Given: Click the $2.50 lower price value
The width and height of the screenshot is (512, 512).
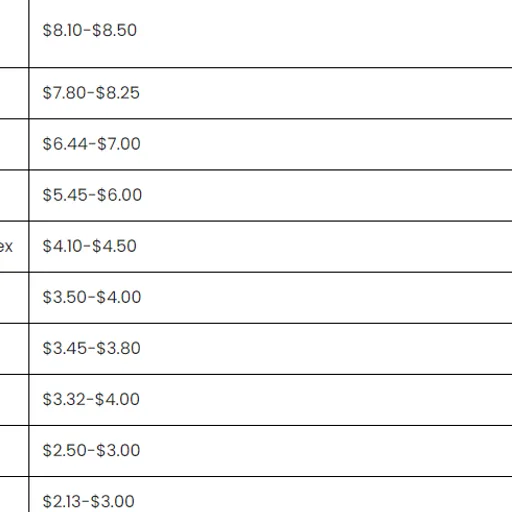Looking at the screenshot, I should 65,451.
